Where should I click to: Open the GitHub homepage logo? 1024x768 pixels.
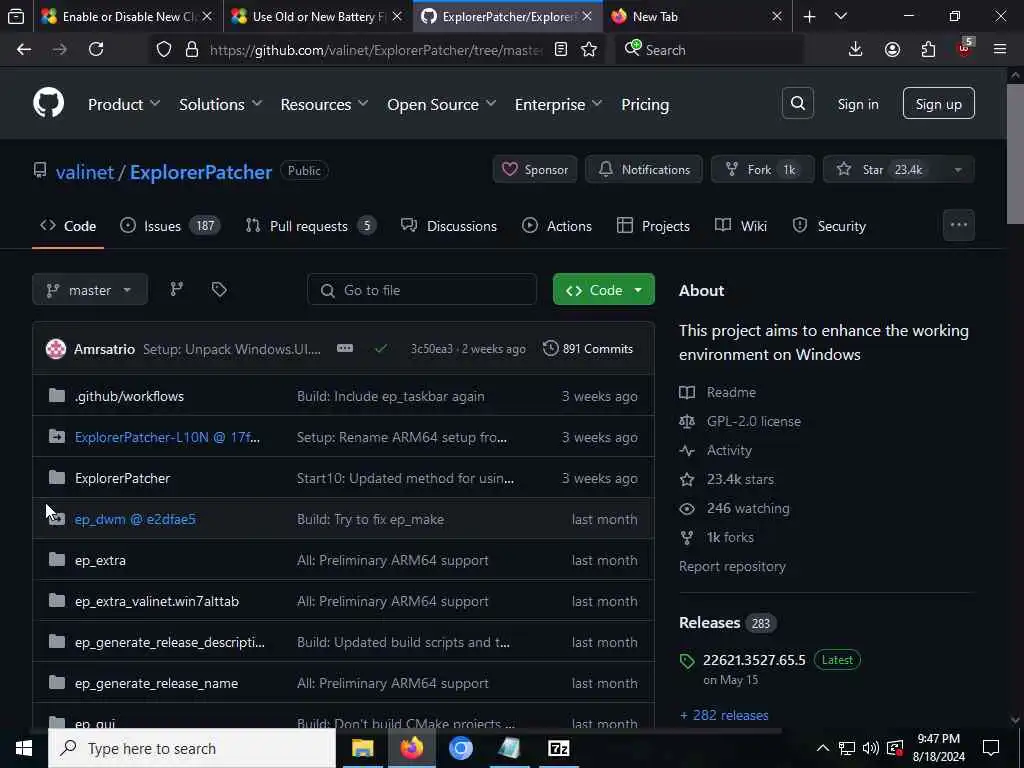48,103
